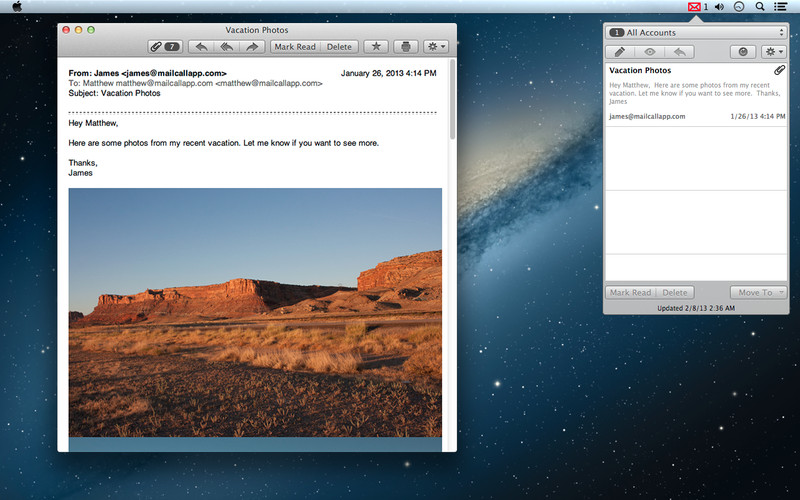Screen dimensions: 800x500
Task: Click the date January 26, 2013 4:14 PM
Action: (x=388, y=73)
